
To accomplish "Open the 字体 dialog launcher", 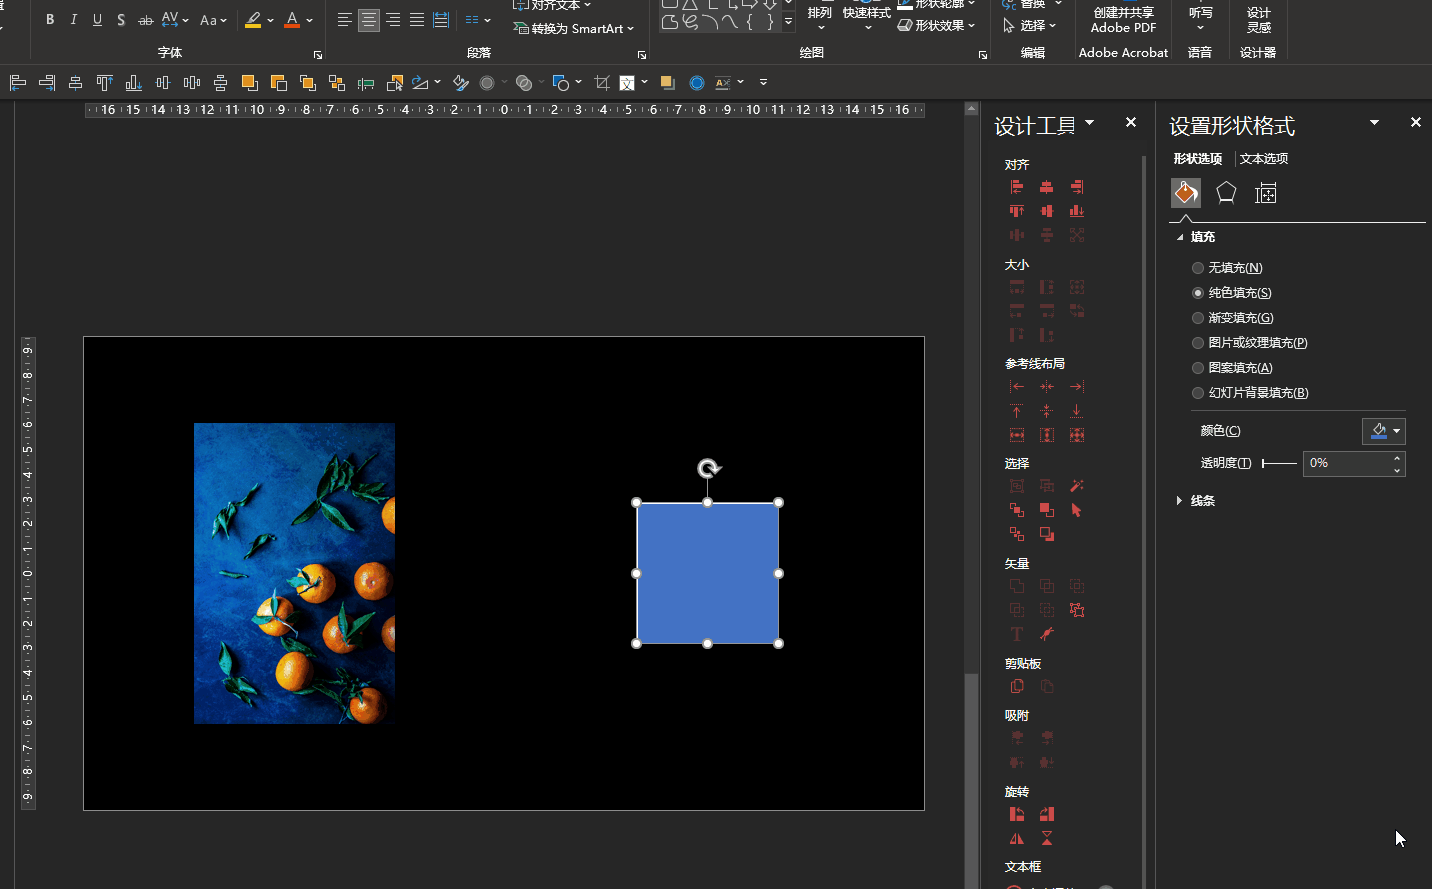I will click(318, 55).
